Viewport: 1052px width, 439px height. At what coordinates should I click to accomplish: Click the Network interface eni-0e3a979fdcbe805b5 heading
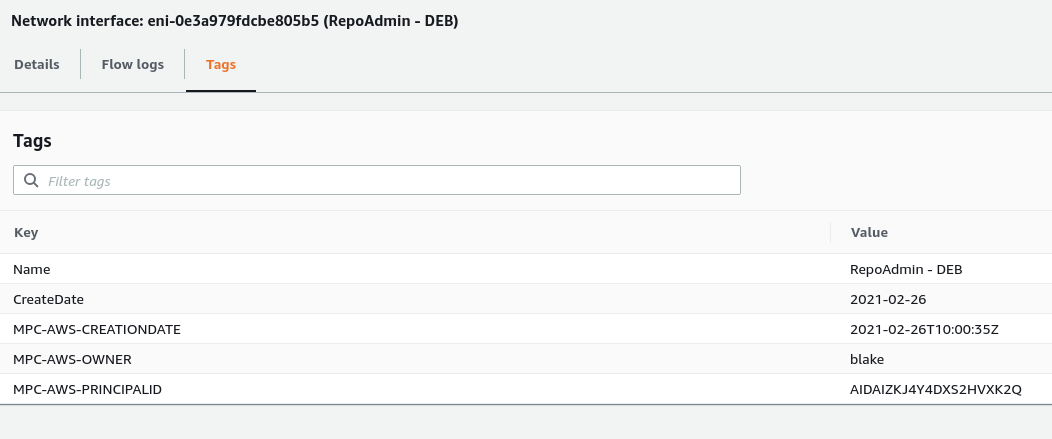point(234,21)
